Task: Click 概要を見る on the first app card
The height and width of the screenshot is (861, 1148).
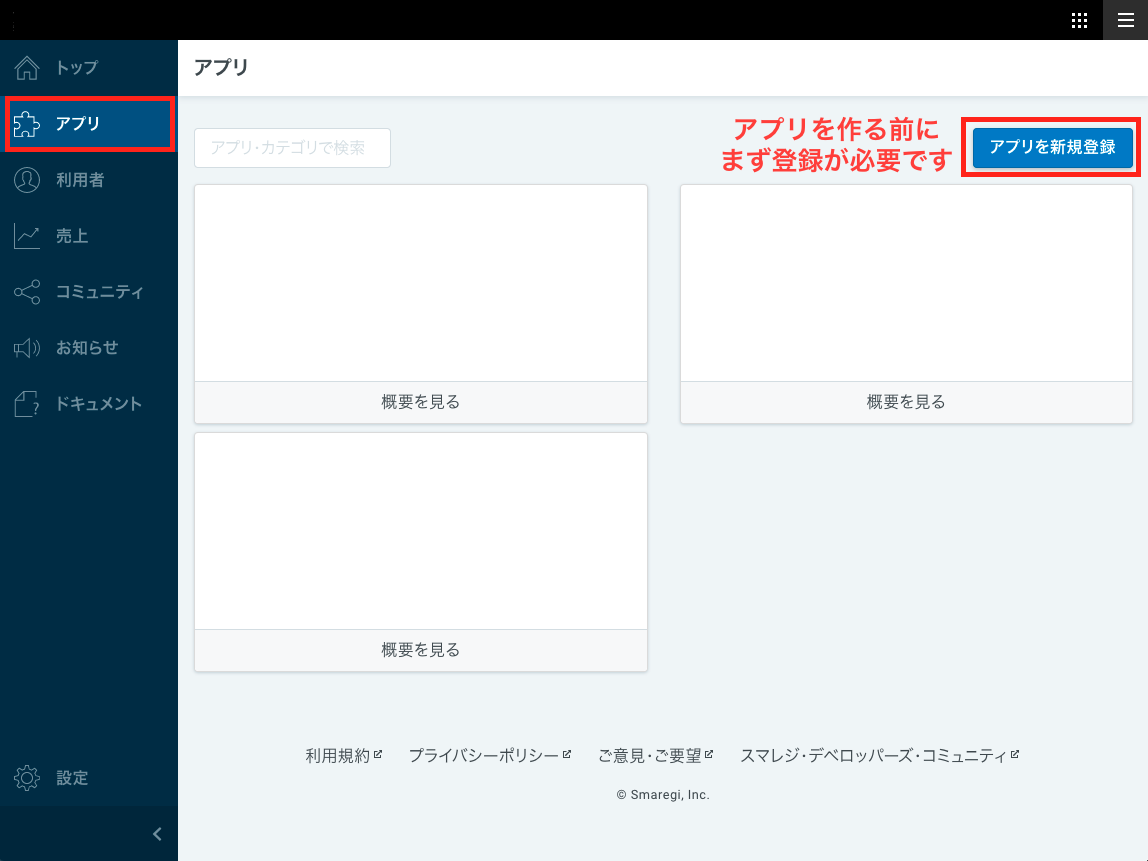Action: pos(420,401)
